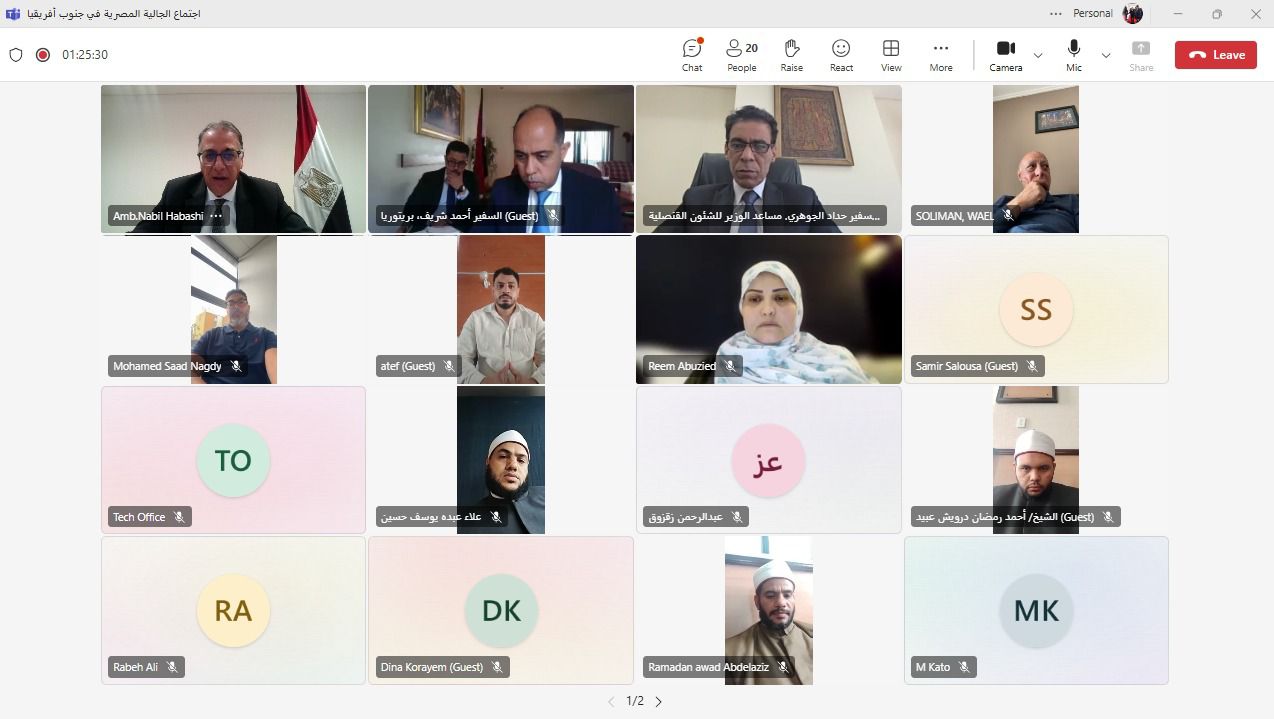Click the shield security icon
Image resolution: width=1274 pixels, height=719 pixels.
pyautogui.click(x=16, y=55)
